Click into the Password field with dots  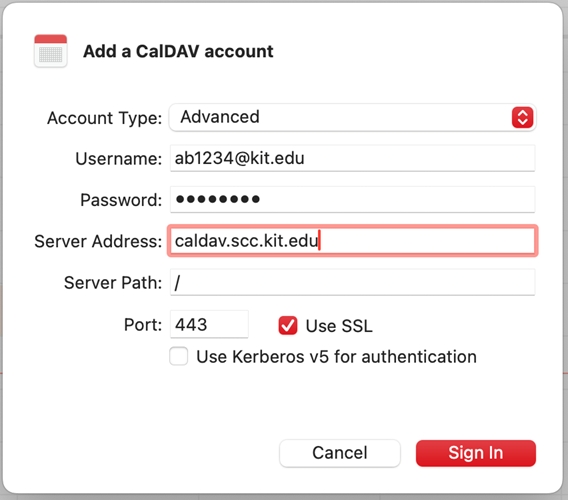click(352, 199)
